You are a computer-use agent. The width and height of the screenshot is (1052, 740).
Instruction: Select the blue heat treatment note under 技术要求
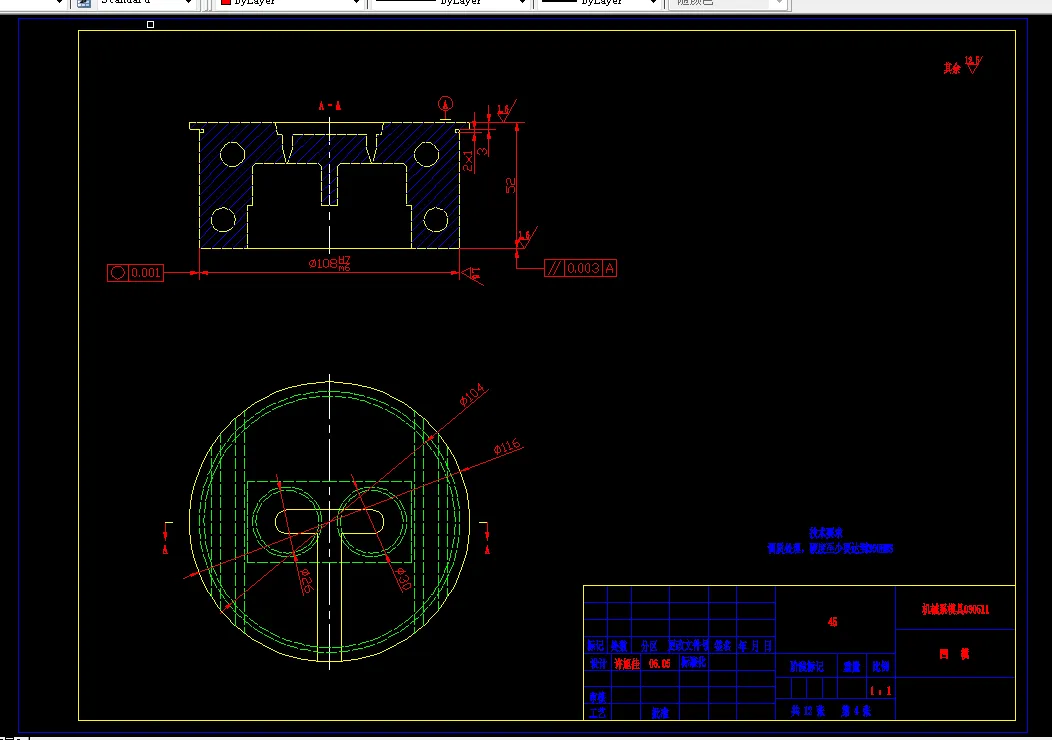click(x=831, y=549)
